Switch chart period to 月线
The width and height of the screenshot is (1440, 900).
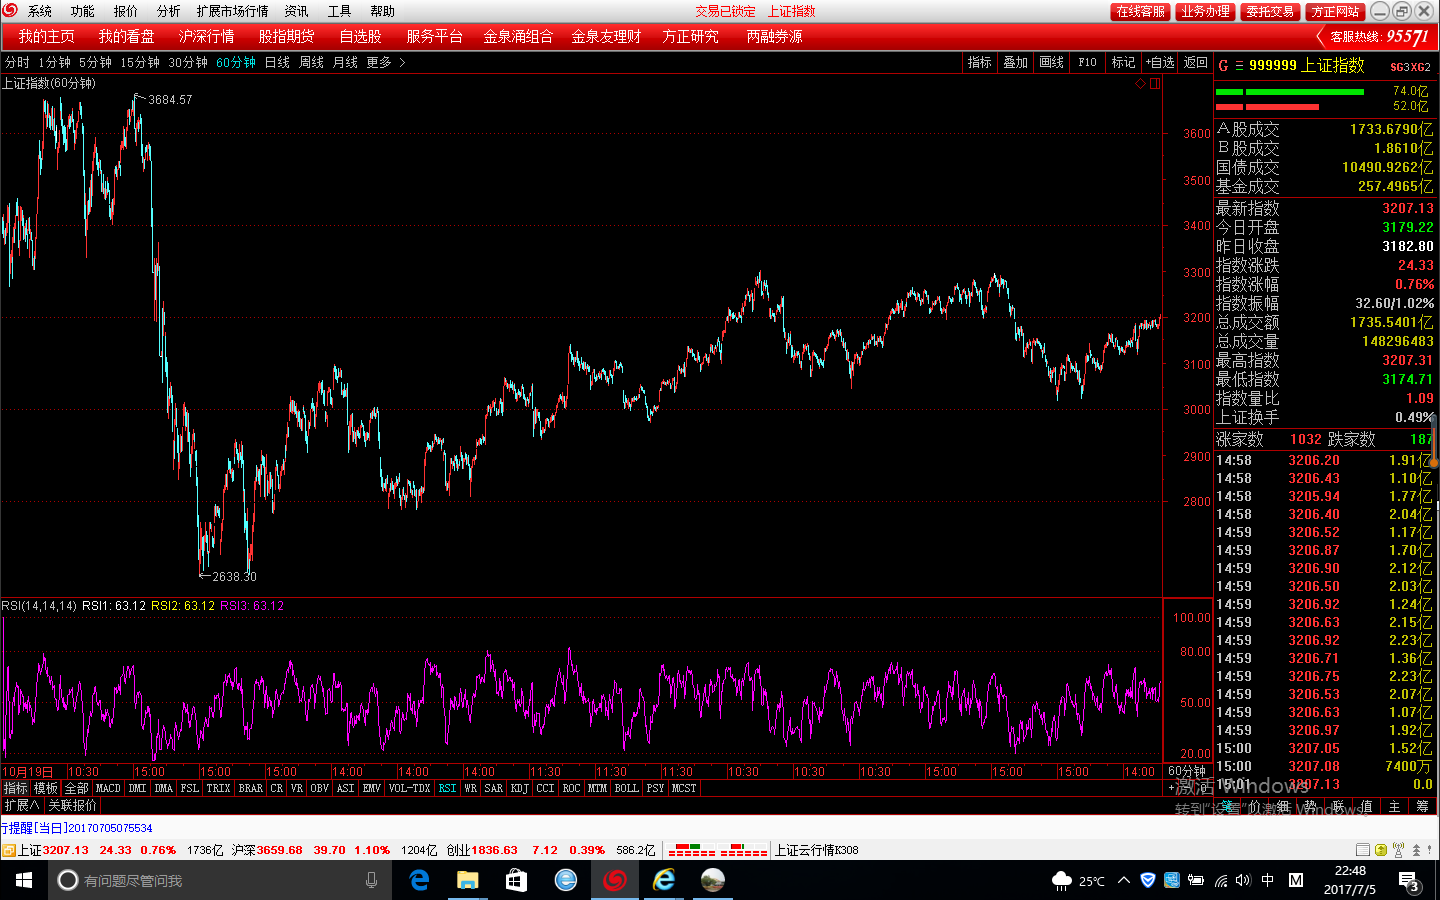[345, 62]
